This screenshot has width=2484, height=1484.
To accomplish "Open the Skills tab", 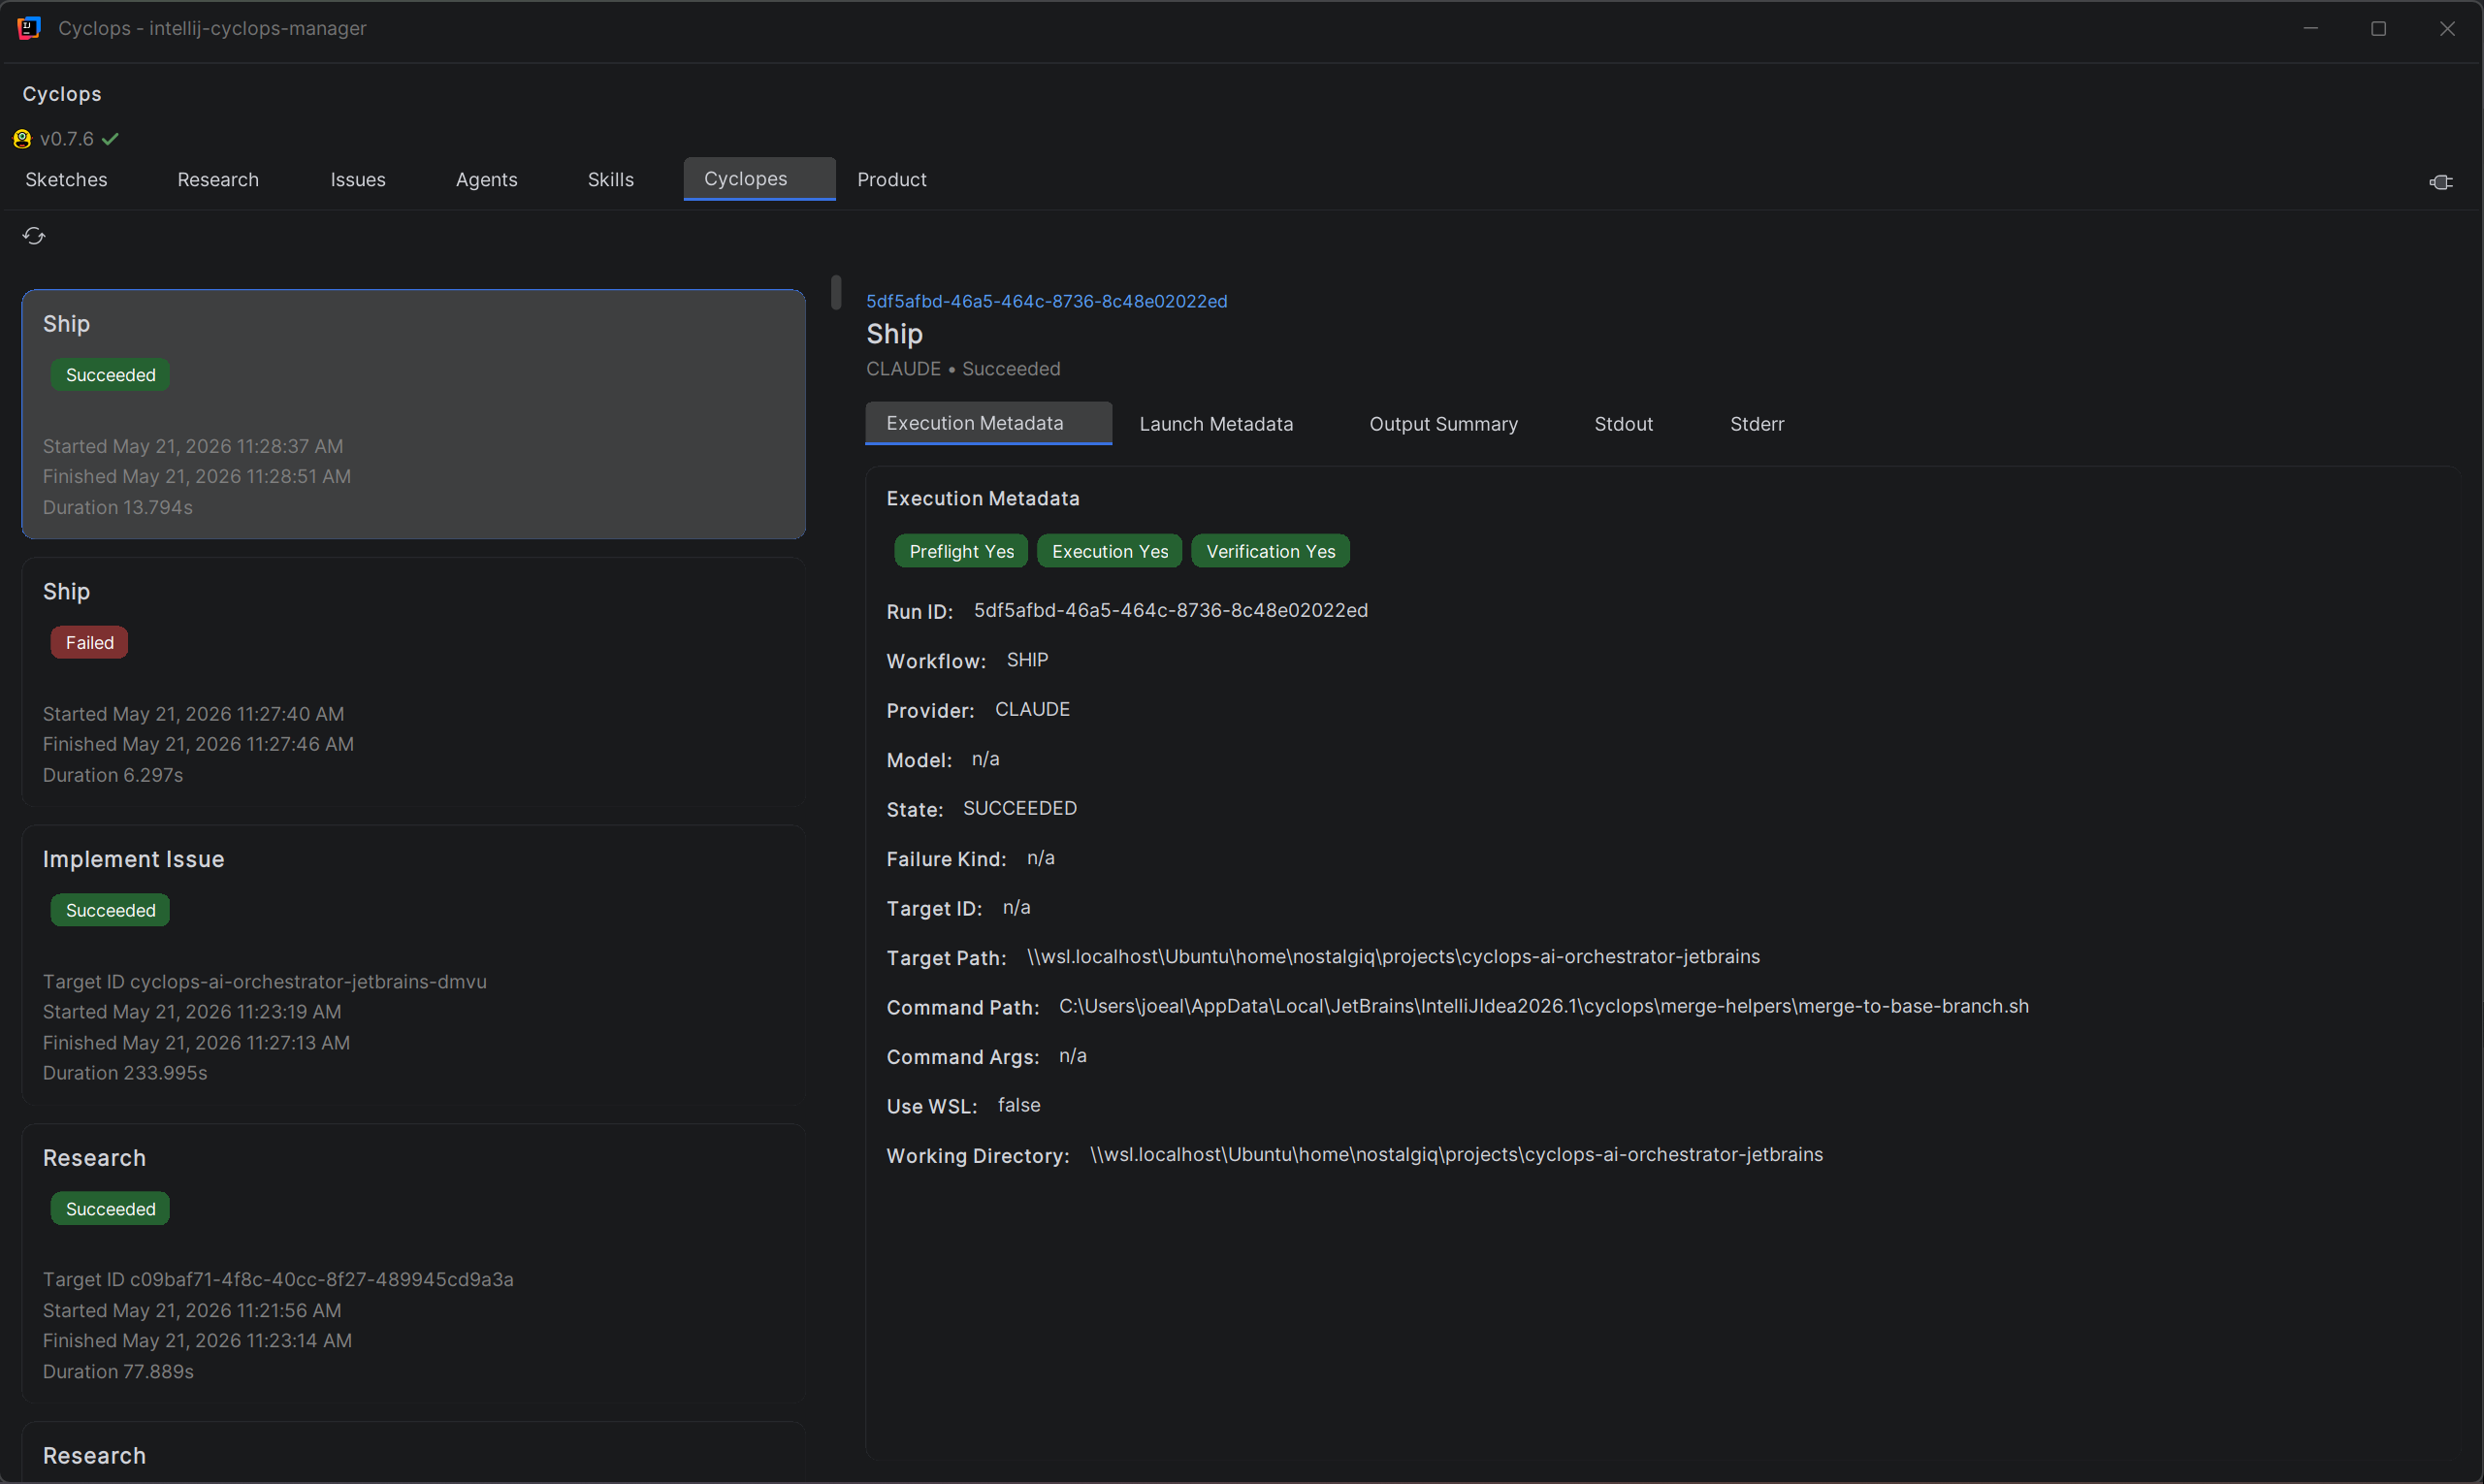I will point(611,179).
